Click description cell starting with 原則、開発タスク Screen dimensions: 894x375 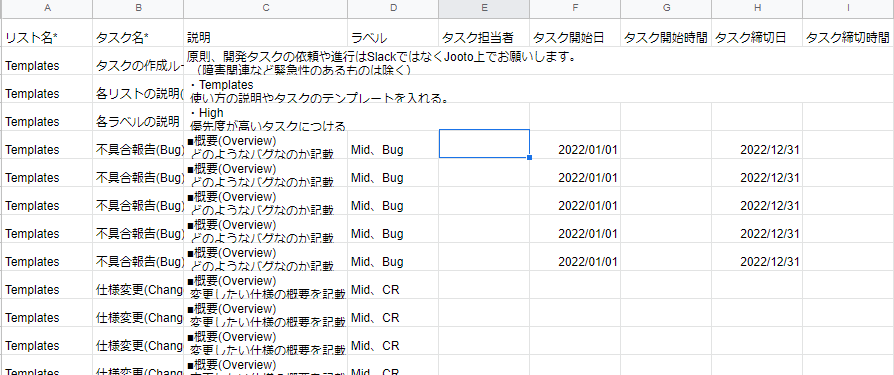266,60
